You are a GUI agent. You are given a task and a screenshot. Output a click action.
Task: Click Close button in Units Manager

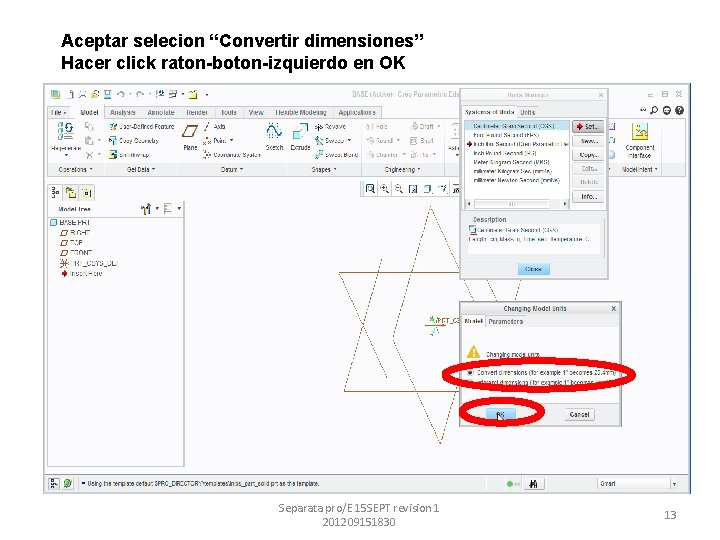(x=534, y=269)
